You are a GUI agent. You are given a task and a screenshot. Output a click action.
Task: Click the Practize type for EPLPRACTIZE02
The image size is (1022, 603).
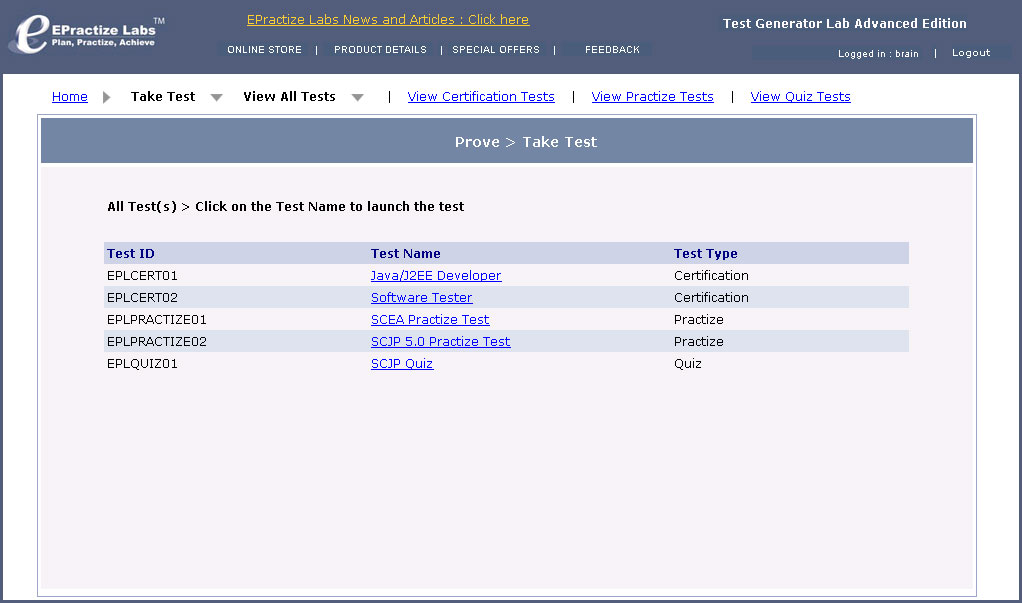tap(699, 342)
